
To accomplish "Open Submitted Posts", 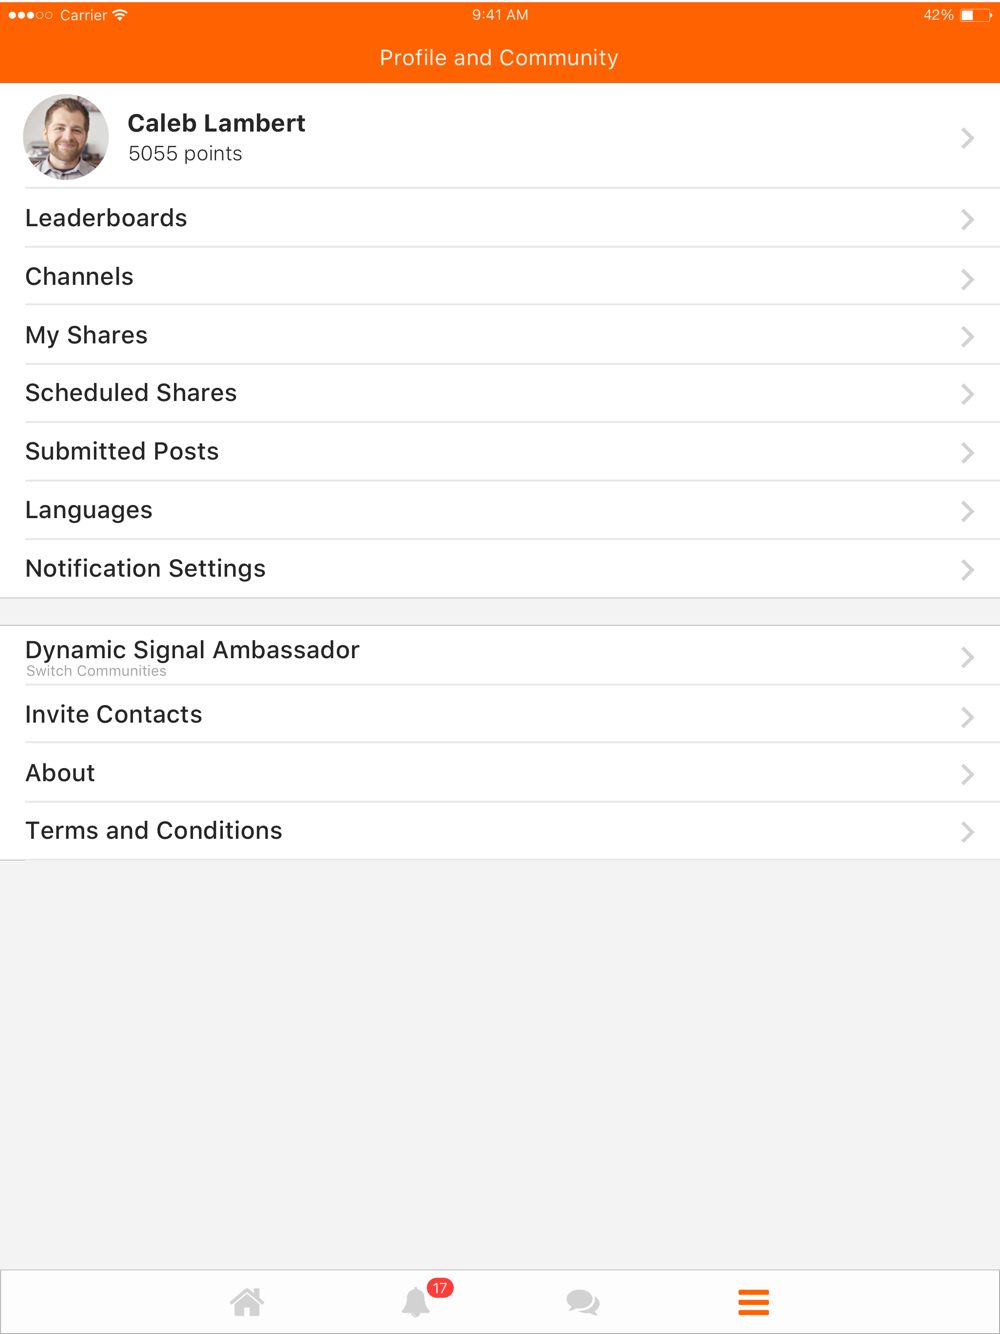I will pyautogui.click(x=500, y=452).
